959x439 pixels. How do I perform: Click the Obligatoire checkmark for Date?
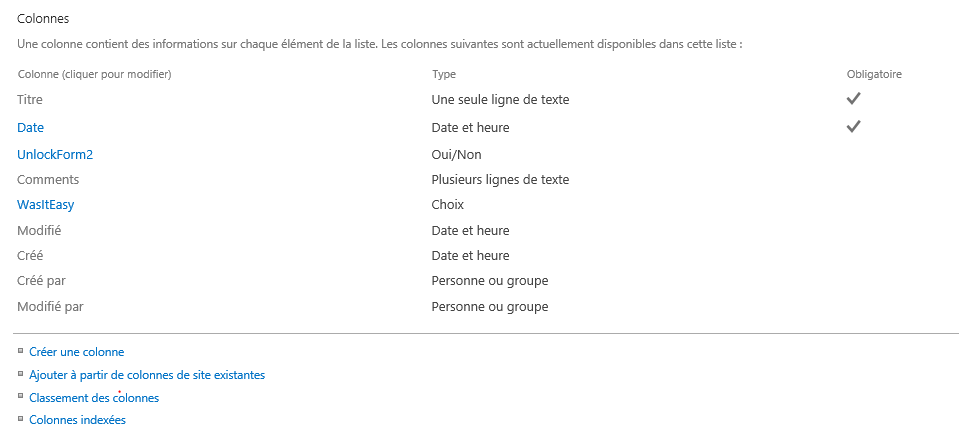point(853,127)
